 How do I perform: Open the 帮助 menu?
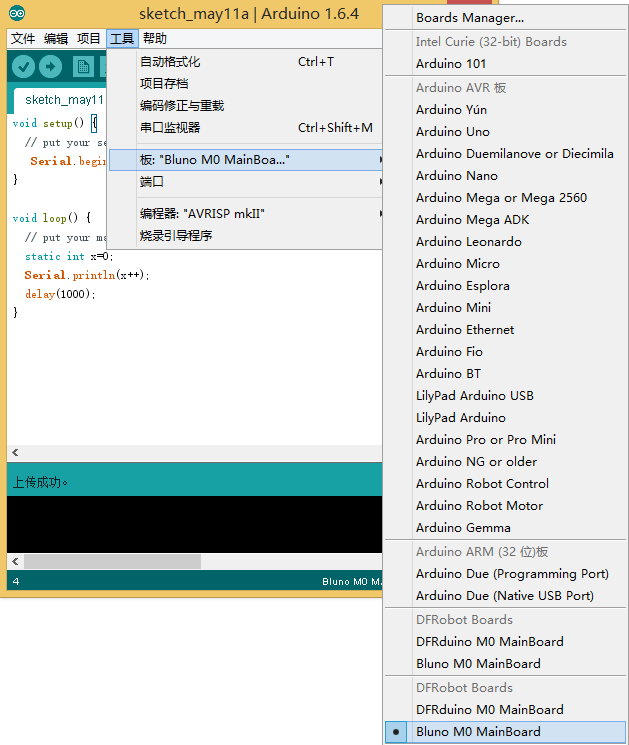coord(155,38)
